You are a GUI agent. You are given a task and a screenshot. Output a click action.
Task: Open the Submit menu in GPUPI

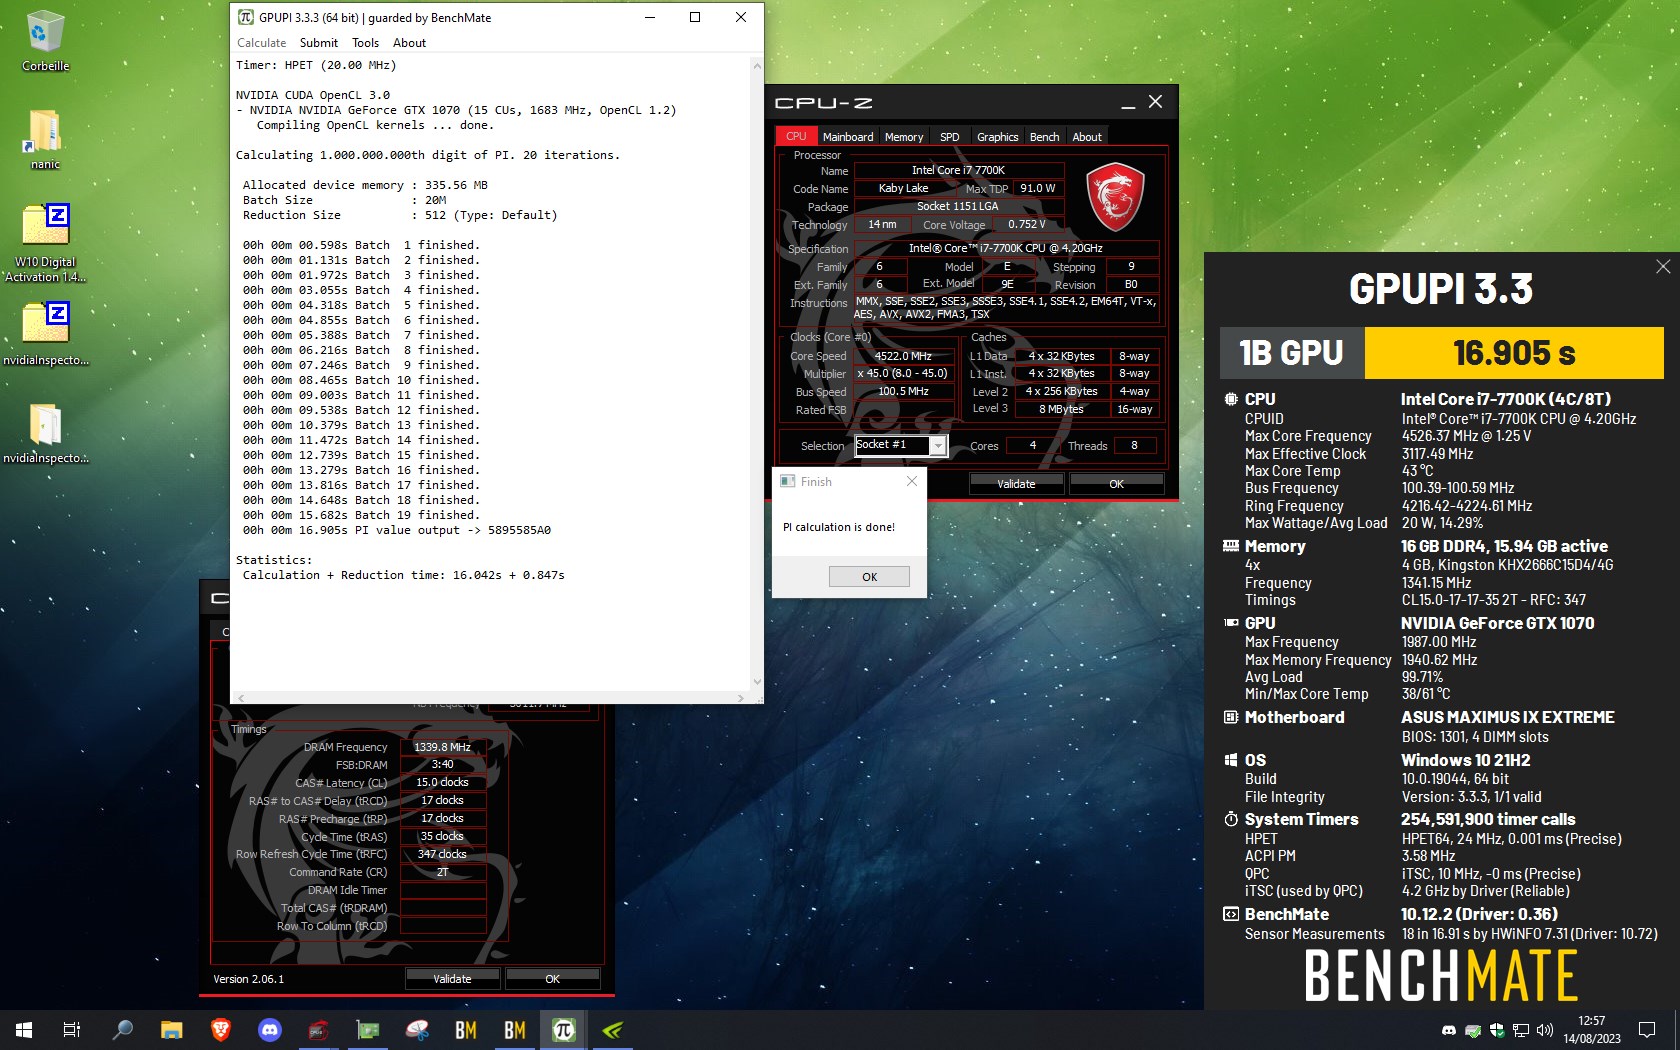point(319,43)
